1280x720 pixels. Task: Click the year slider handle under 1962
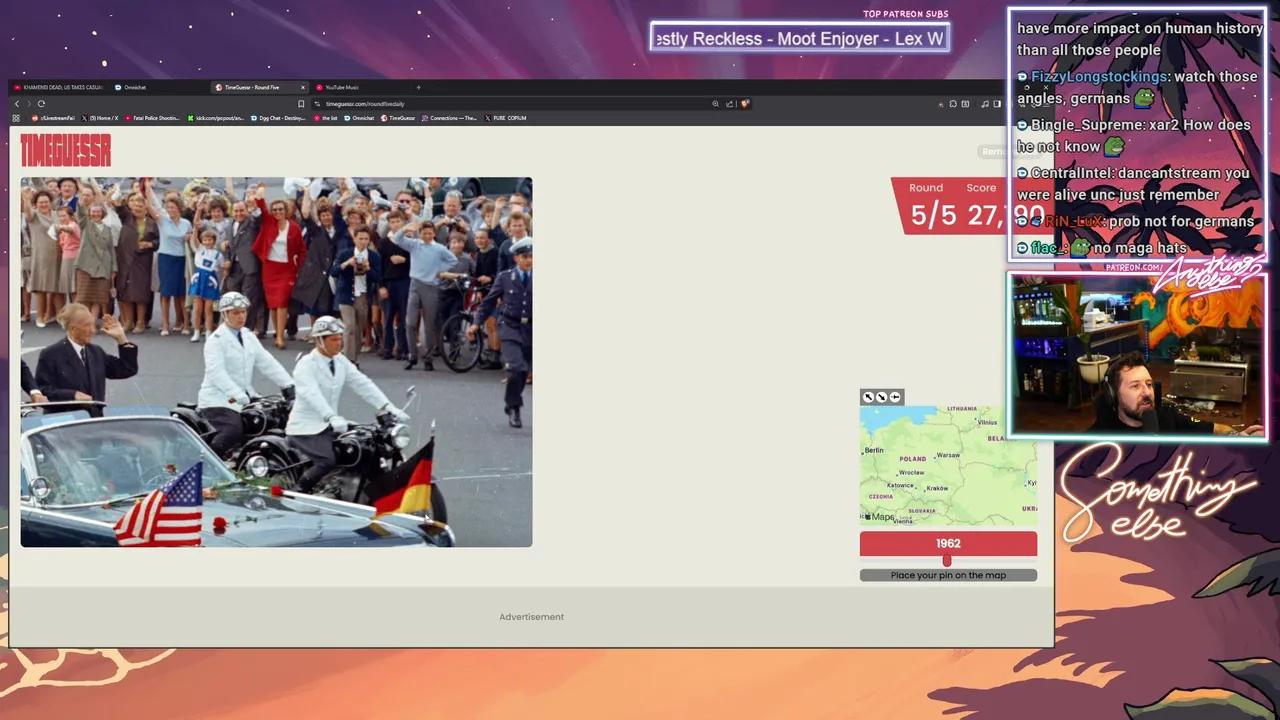coord(946,560)
